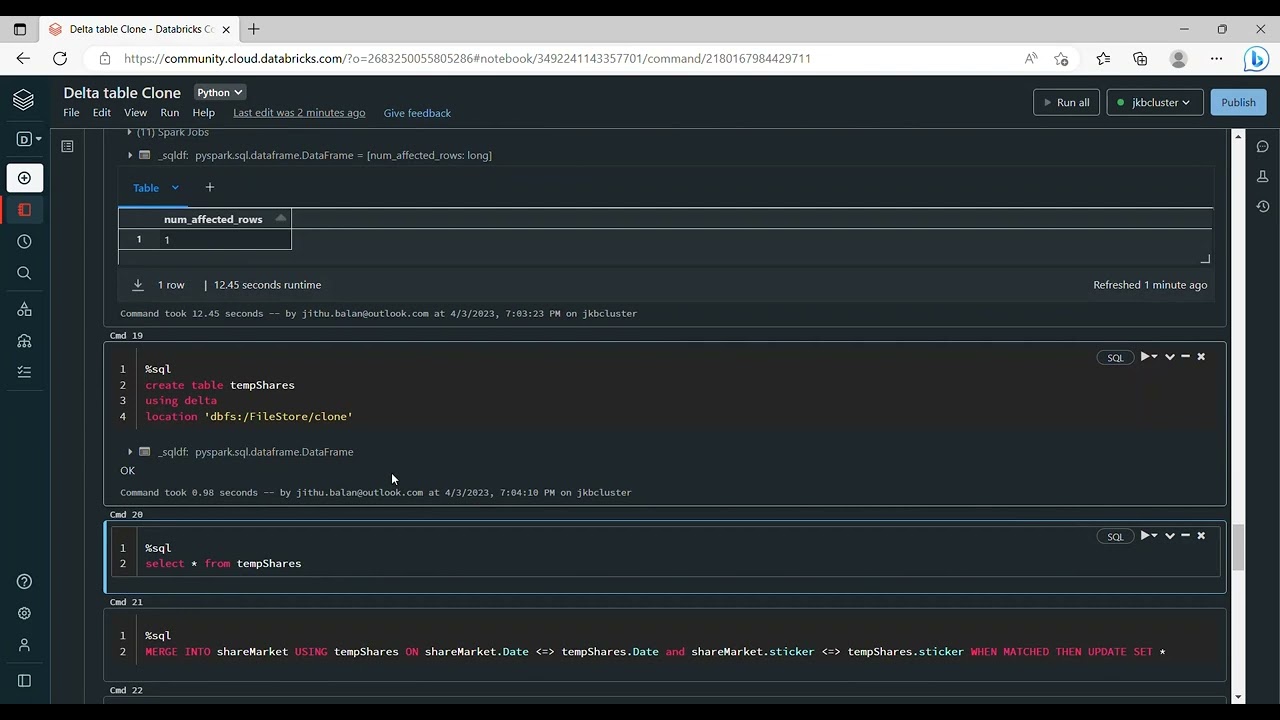
Task: Open the Workspace sidebar icon
Action: click(x=24, y=210)
